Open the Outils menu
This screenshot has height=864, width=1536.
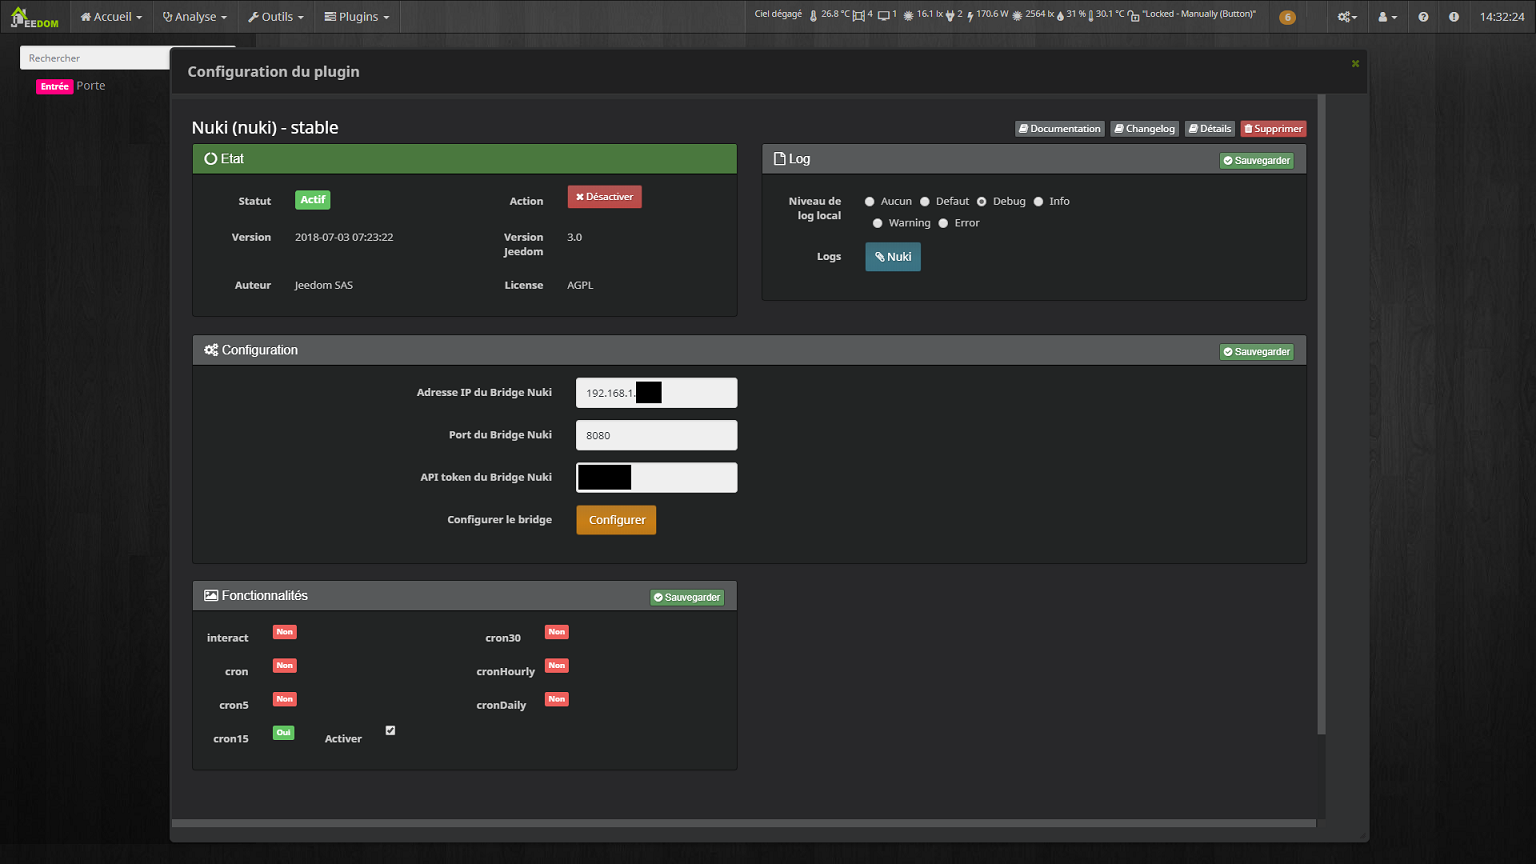[x=276, y=17]
